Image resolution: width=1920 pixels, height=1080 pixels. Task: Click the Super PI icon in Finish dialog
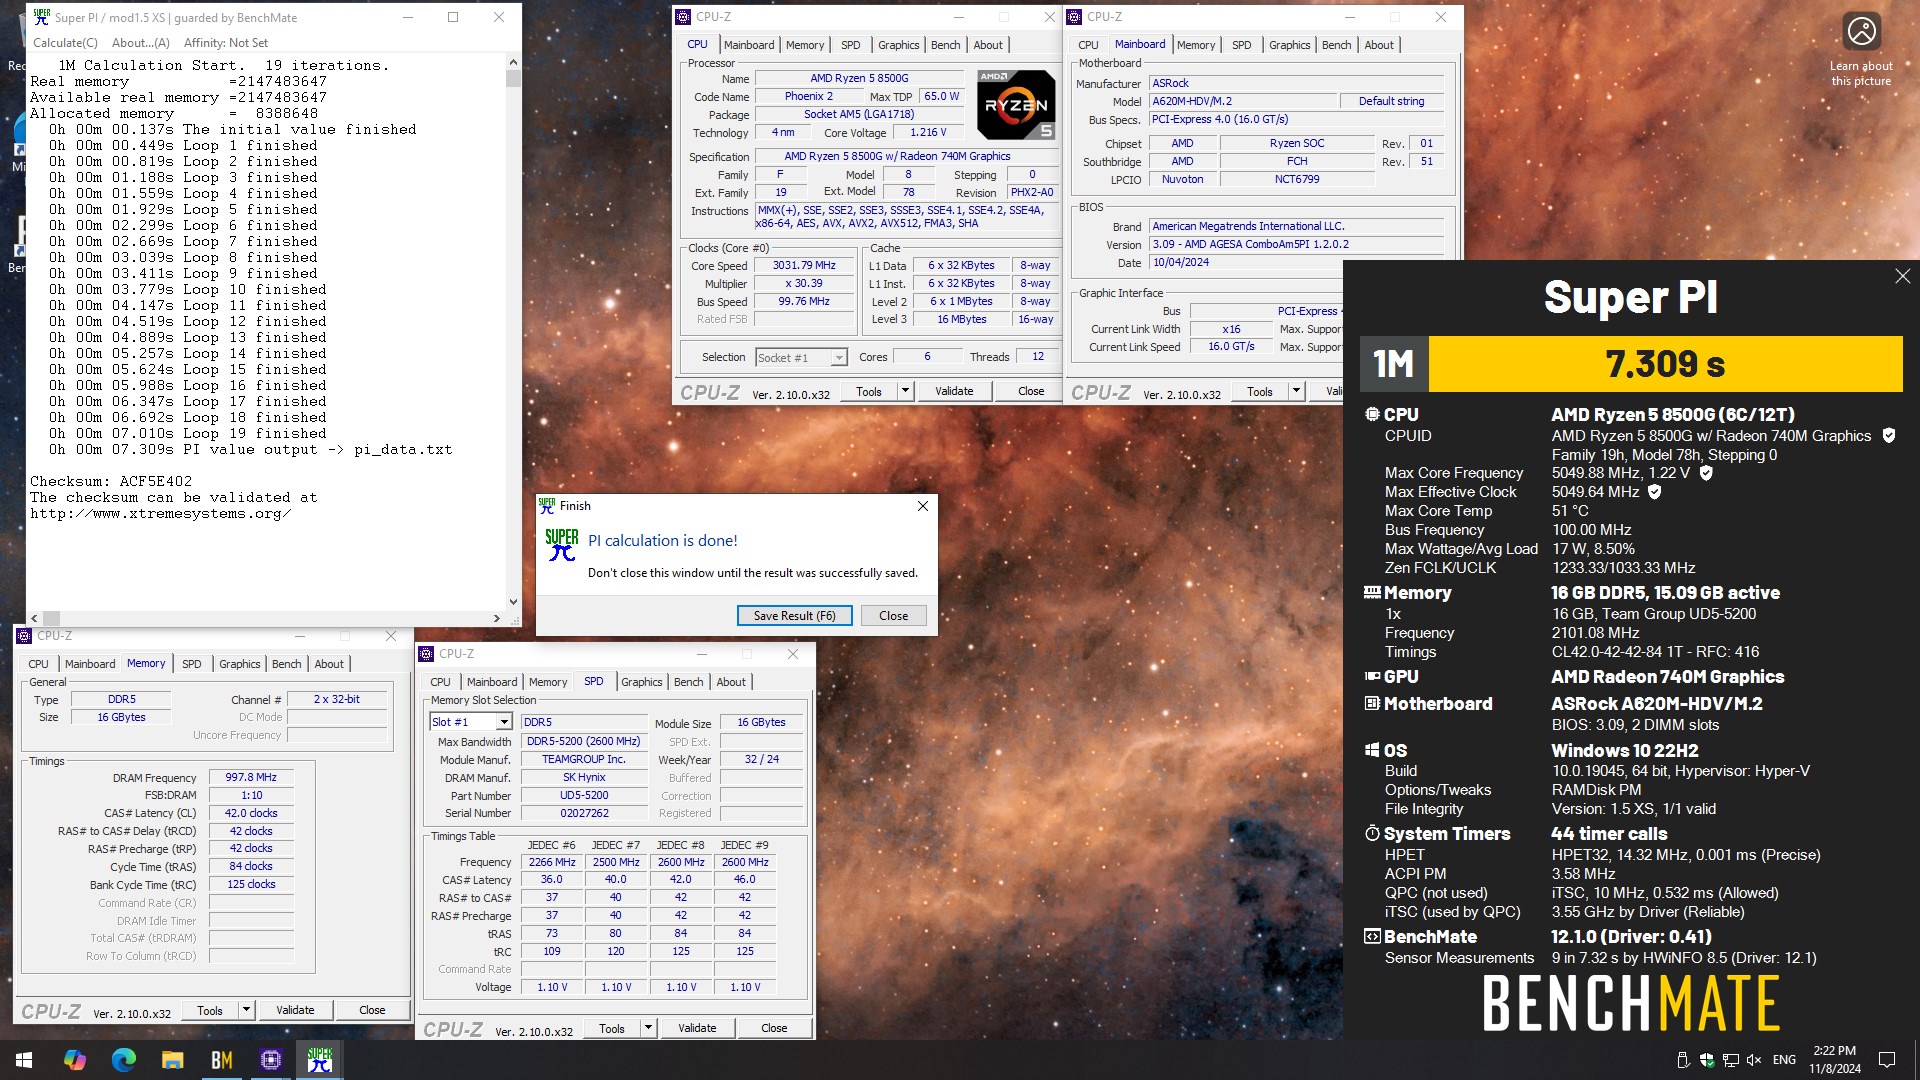coord(561,545)
